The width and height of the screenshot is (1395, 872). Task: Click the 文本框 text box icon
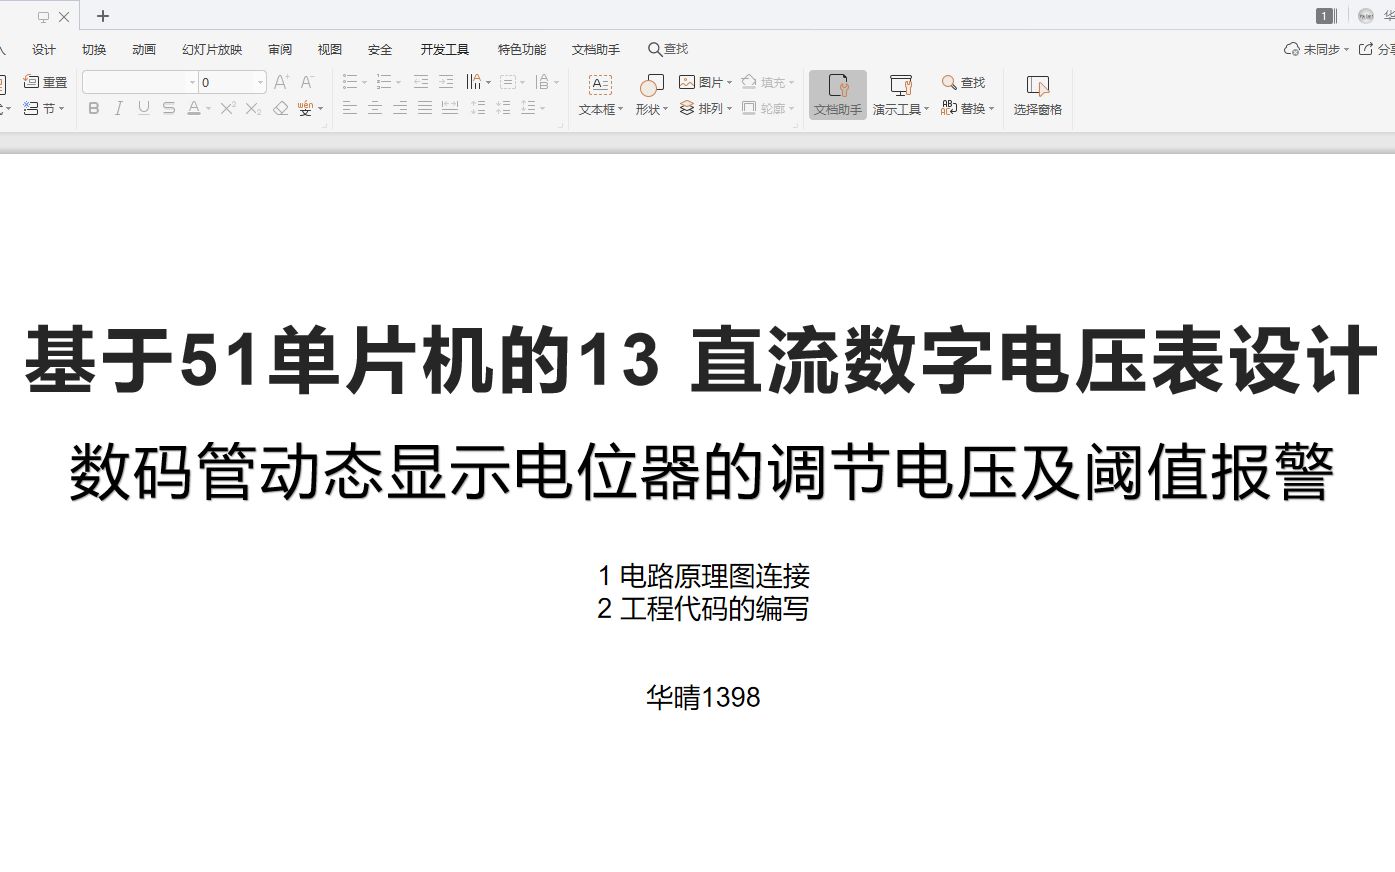[x=600, y=85]
